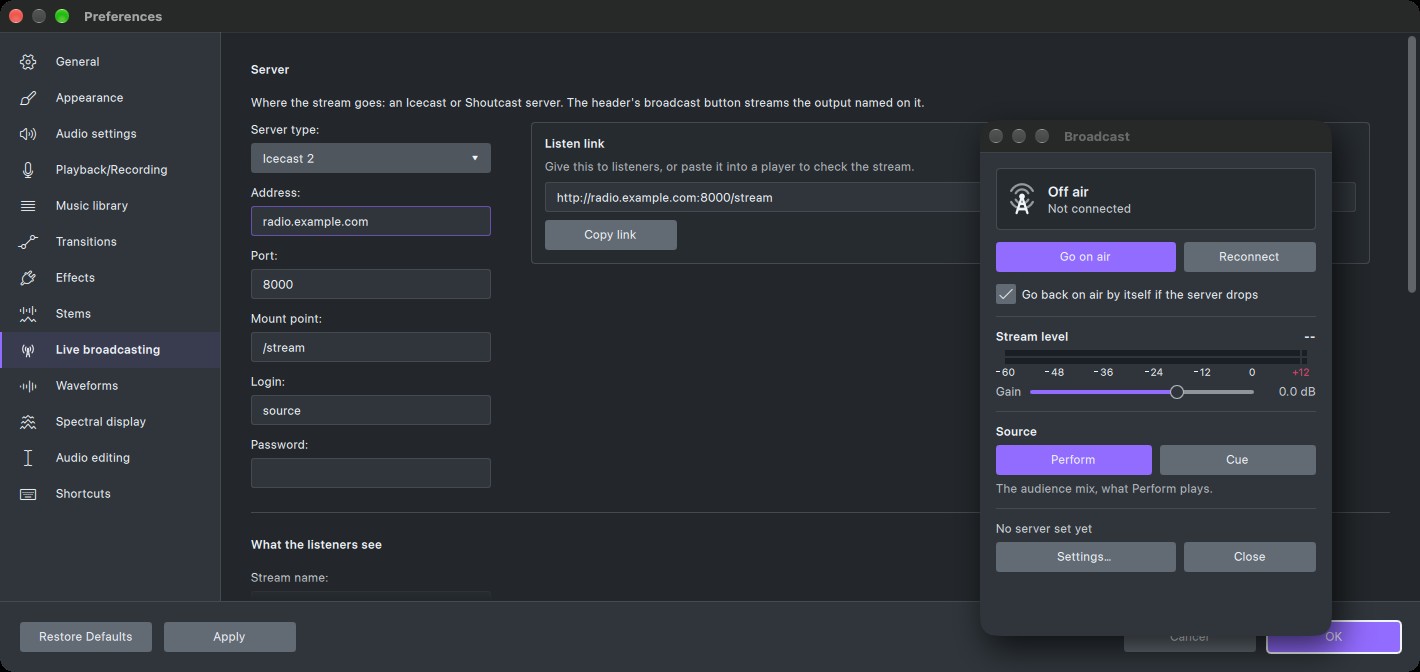Switch to Audio settings page
The image size is (1420, 672).
pos(110,134)
